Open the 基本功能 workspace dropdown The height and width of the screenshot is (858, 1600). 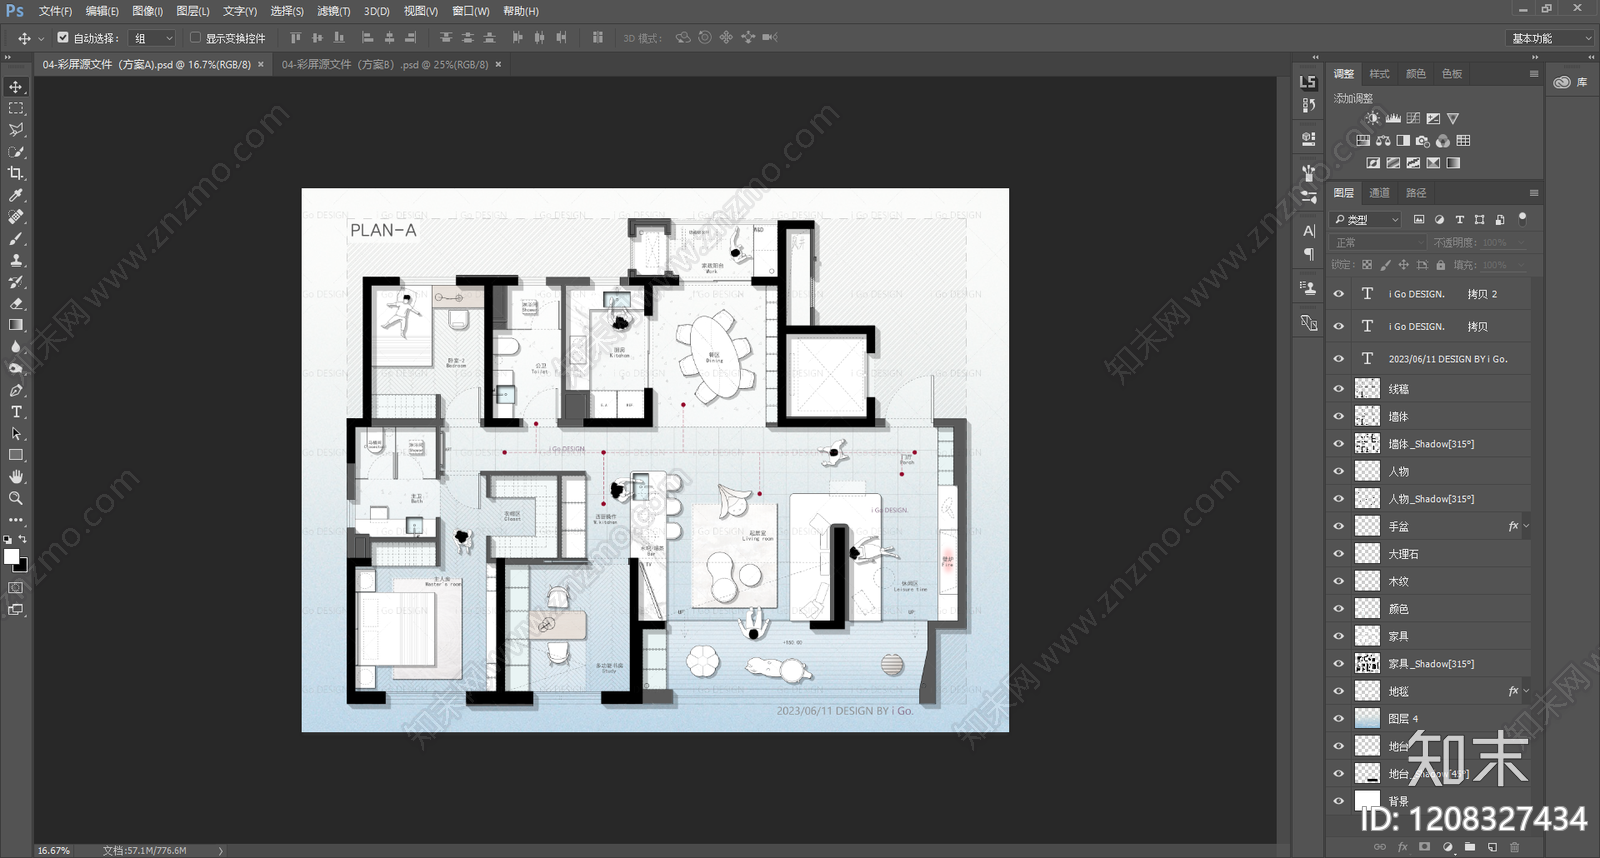click(1549, 38)
